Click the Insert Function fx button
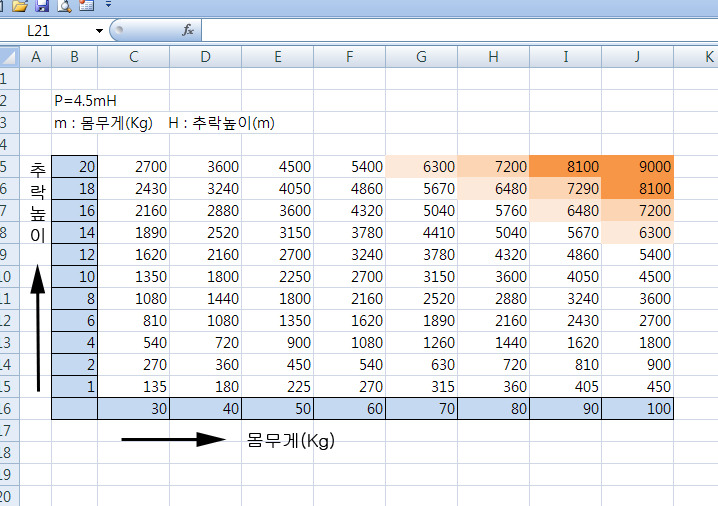This screenshot has width=718, height=506. [188, 31]
